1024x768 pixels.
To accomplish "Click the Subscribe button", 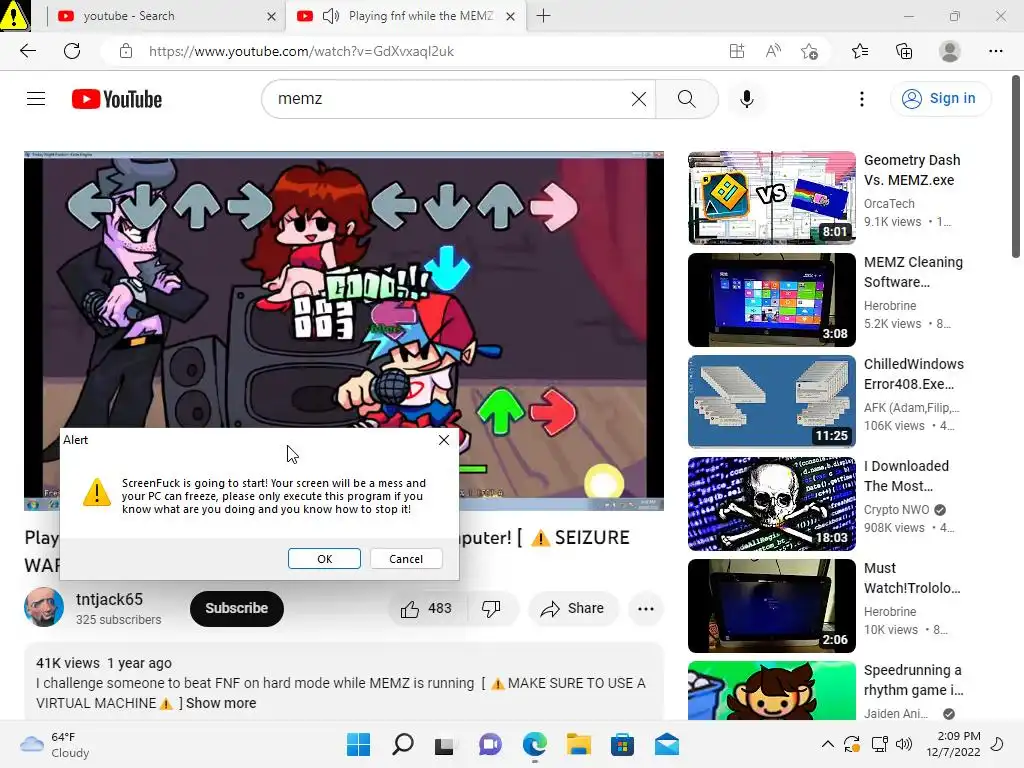I will click(x=237, y=609).
